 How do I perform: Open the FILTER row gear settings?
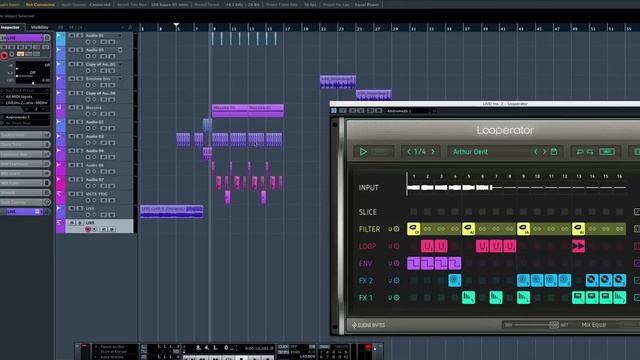tap(396, 229)
